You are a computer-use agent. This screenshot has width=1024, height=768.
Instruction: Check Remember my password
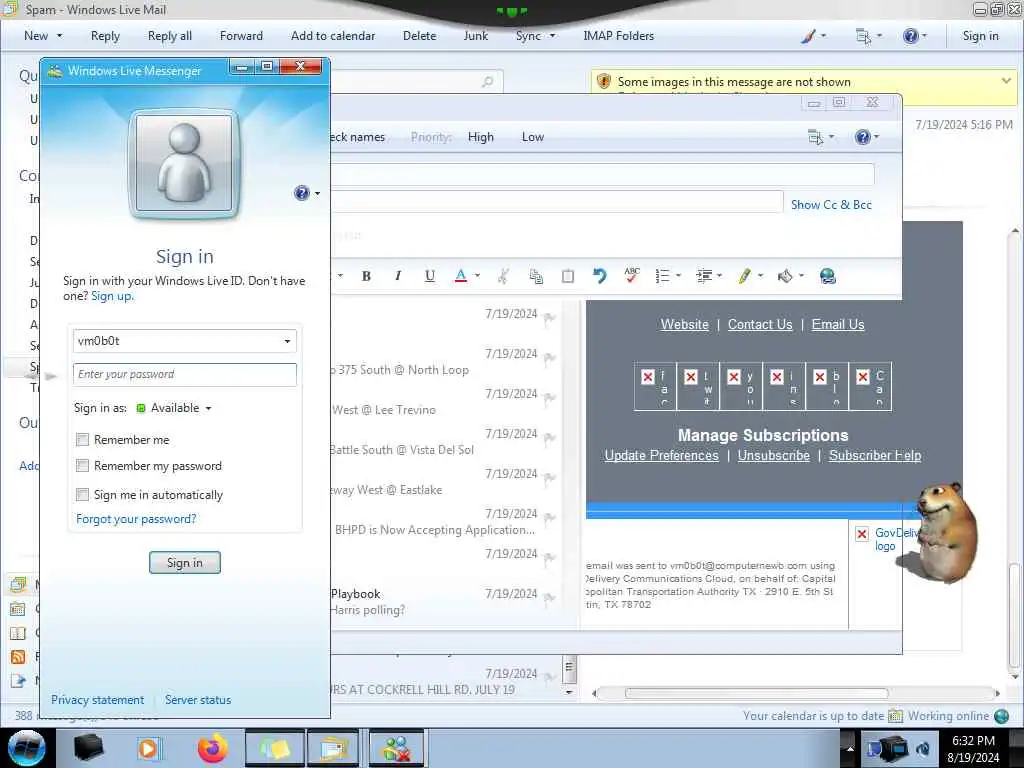82,466
